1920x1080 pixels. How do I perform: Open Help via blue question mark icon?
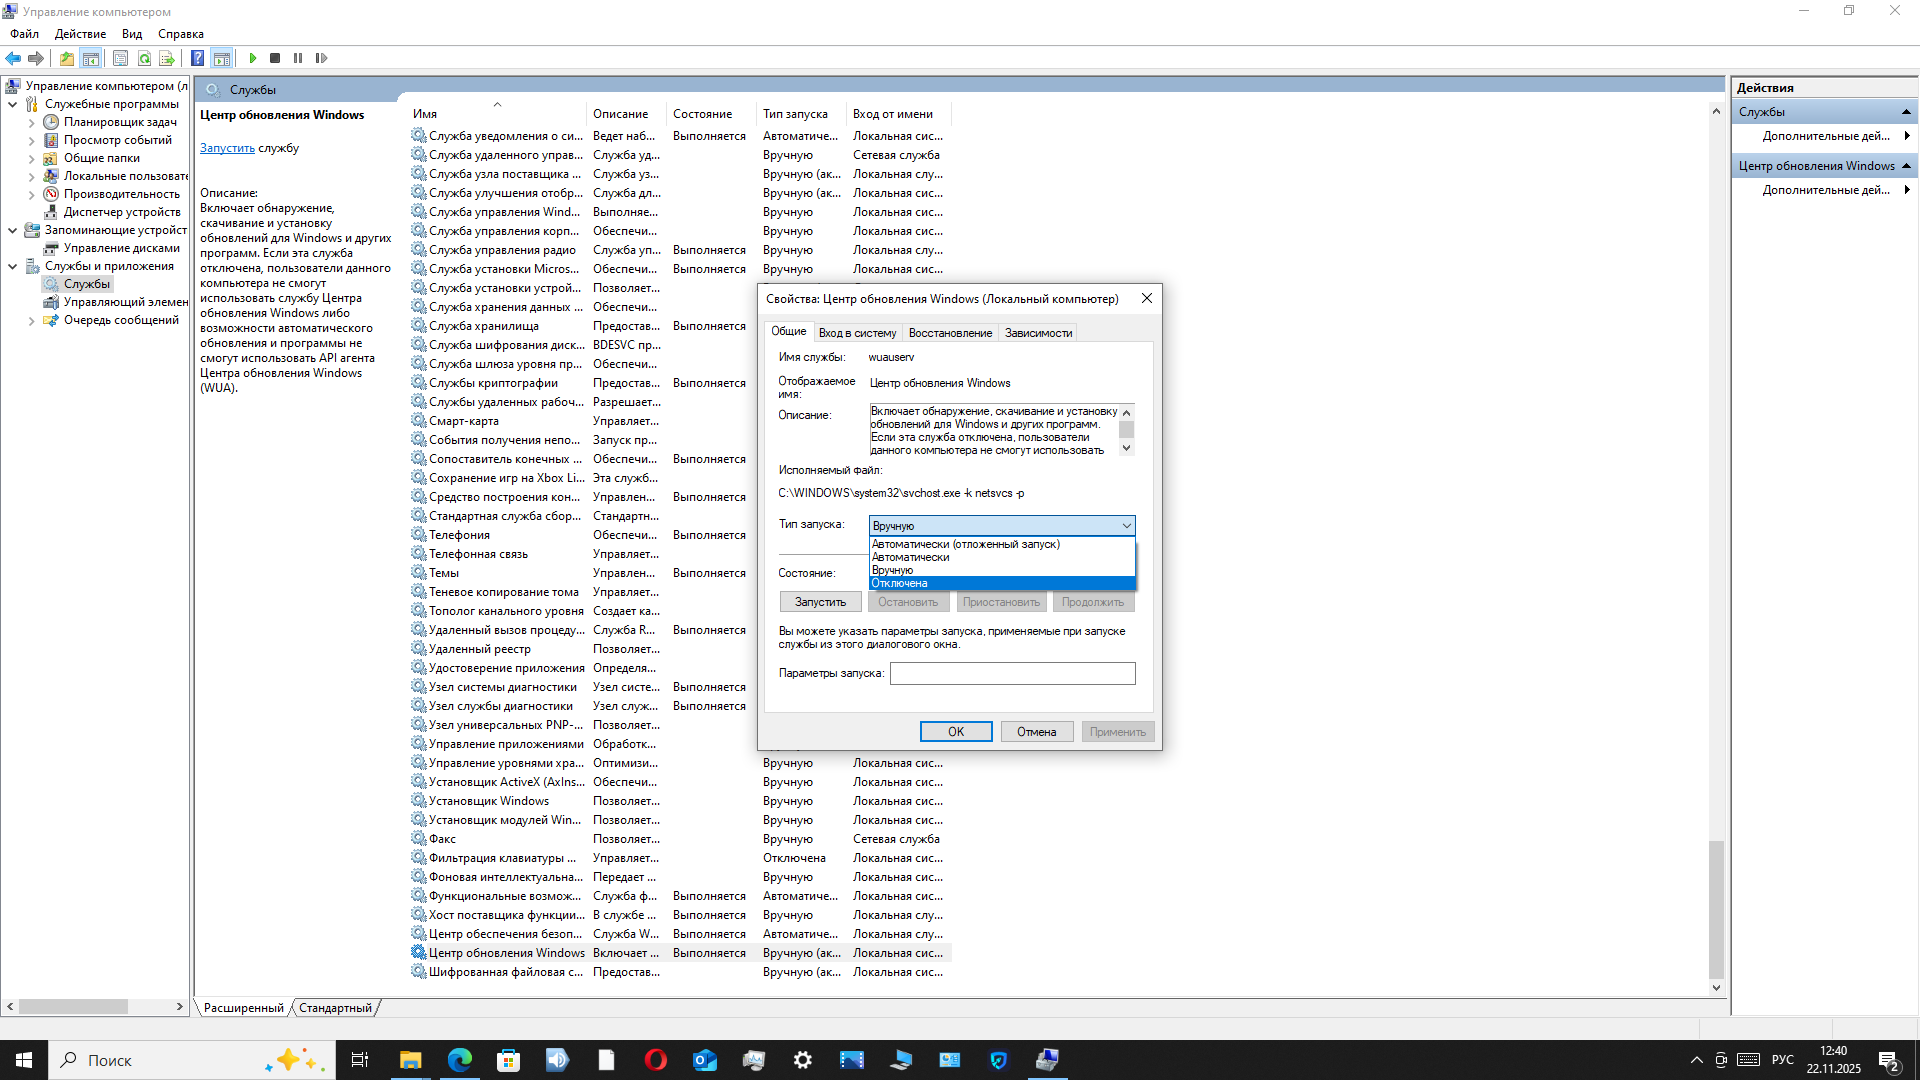click(x=197, y=58)
